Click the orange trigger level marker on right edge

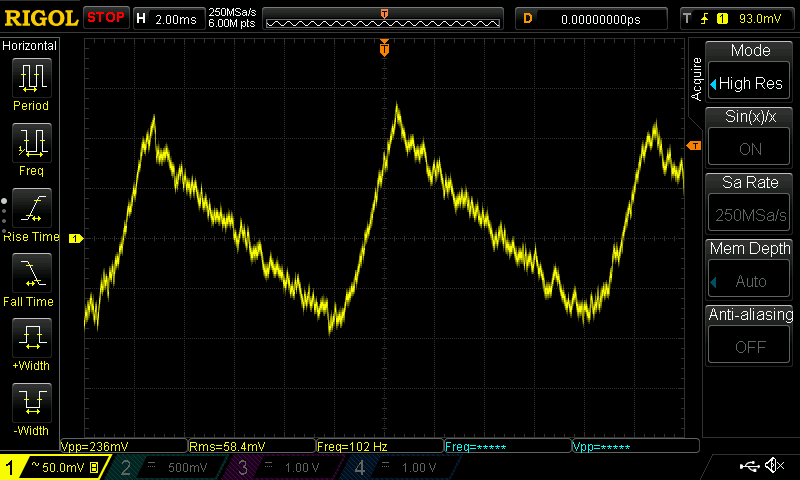(x=694, y=146)
